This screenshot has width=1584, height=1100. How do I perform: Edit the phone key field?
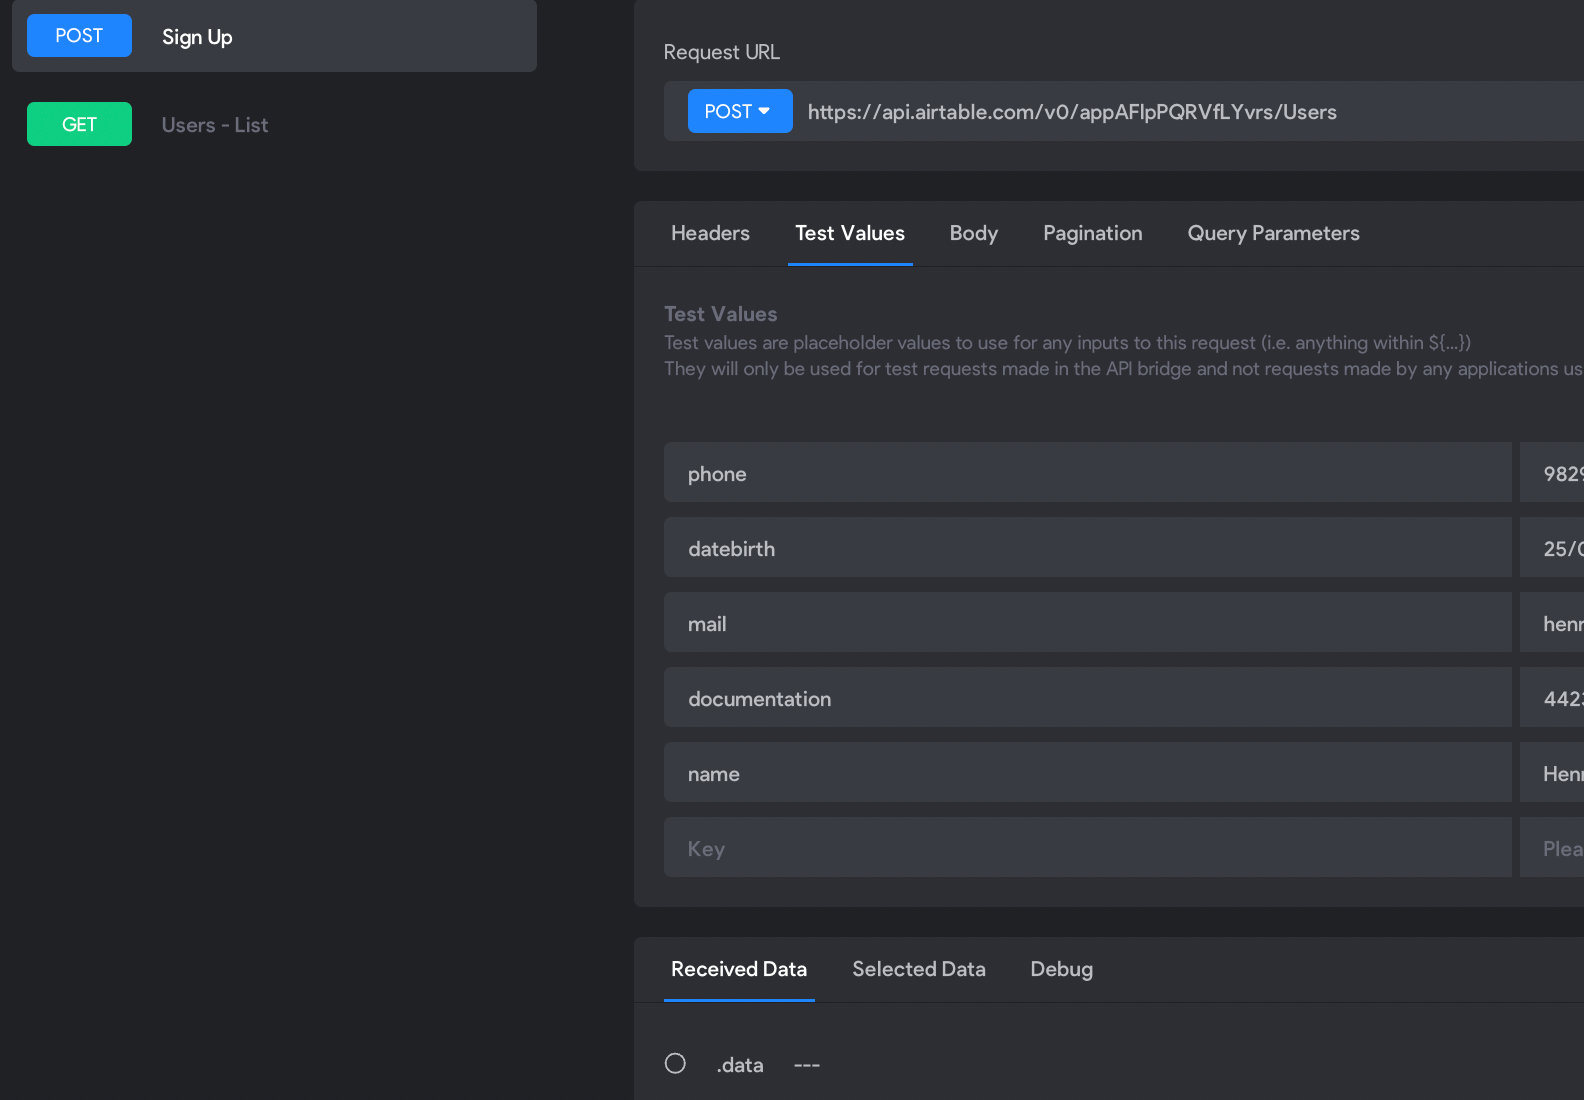pyautogui.click(x=1088, y=472)
